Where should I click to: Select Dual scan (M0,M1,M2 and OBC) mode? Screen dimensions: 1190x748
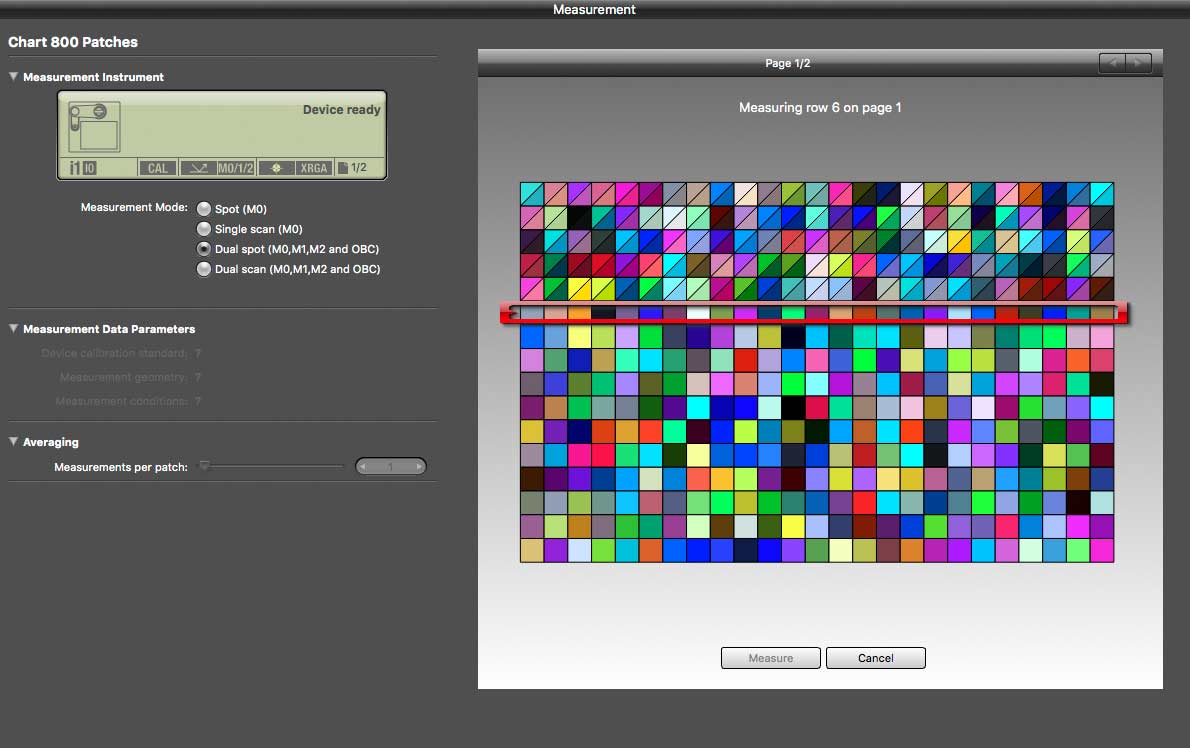[203, 269]
